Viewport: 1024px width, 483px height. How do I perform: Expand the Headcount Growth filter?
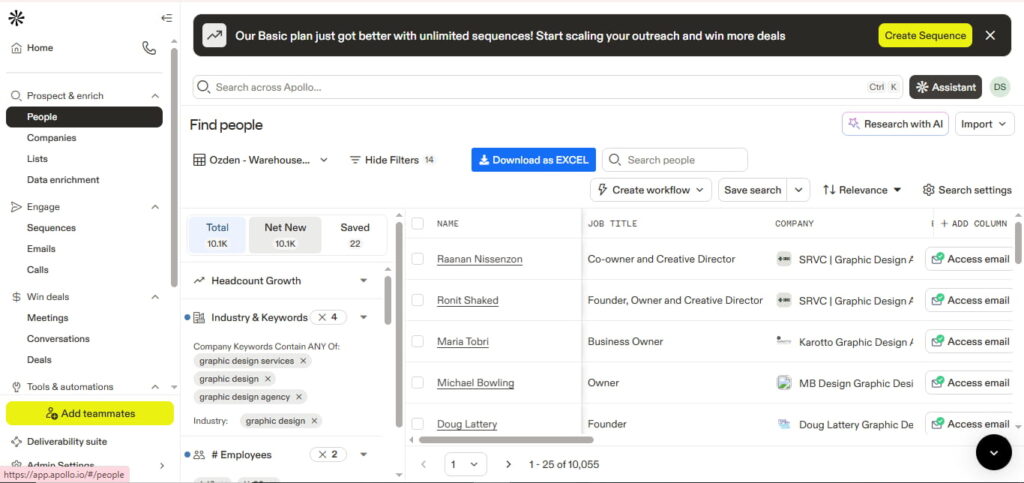pyautogui.click(x=363, y=281)
